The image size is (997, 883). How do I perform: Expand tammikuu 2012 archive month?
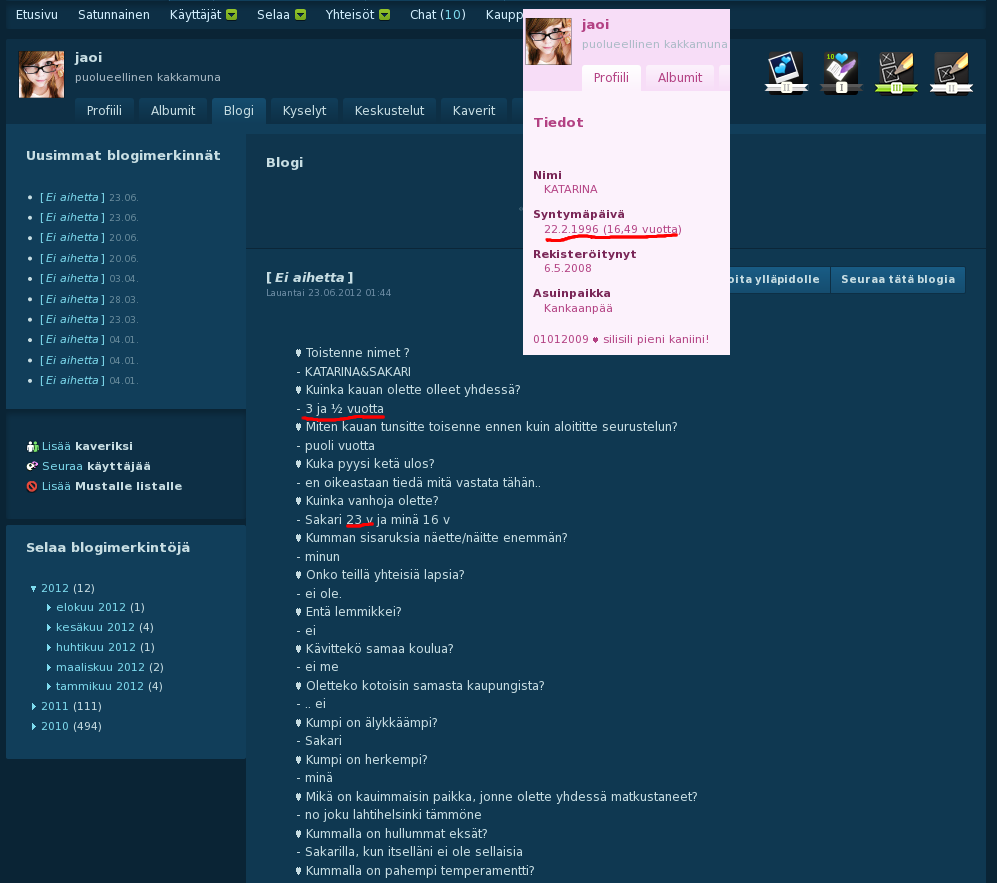(49, 687)
